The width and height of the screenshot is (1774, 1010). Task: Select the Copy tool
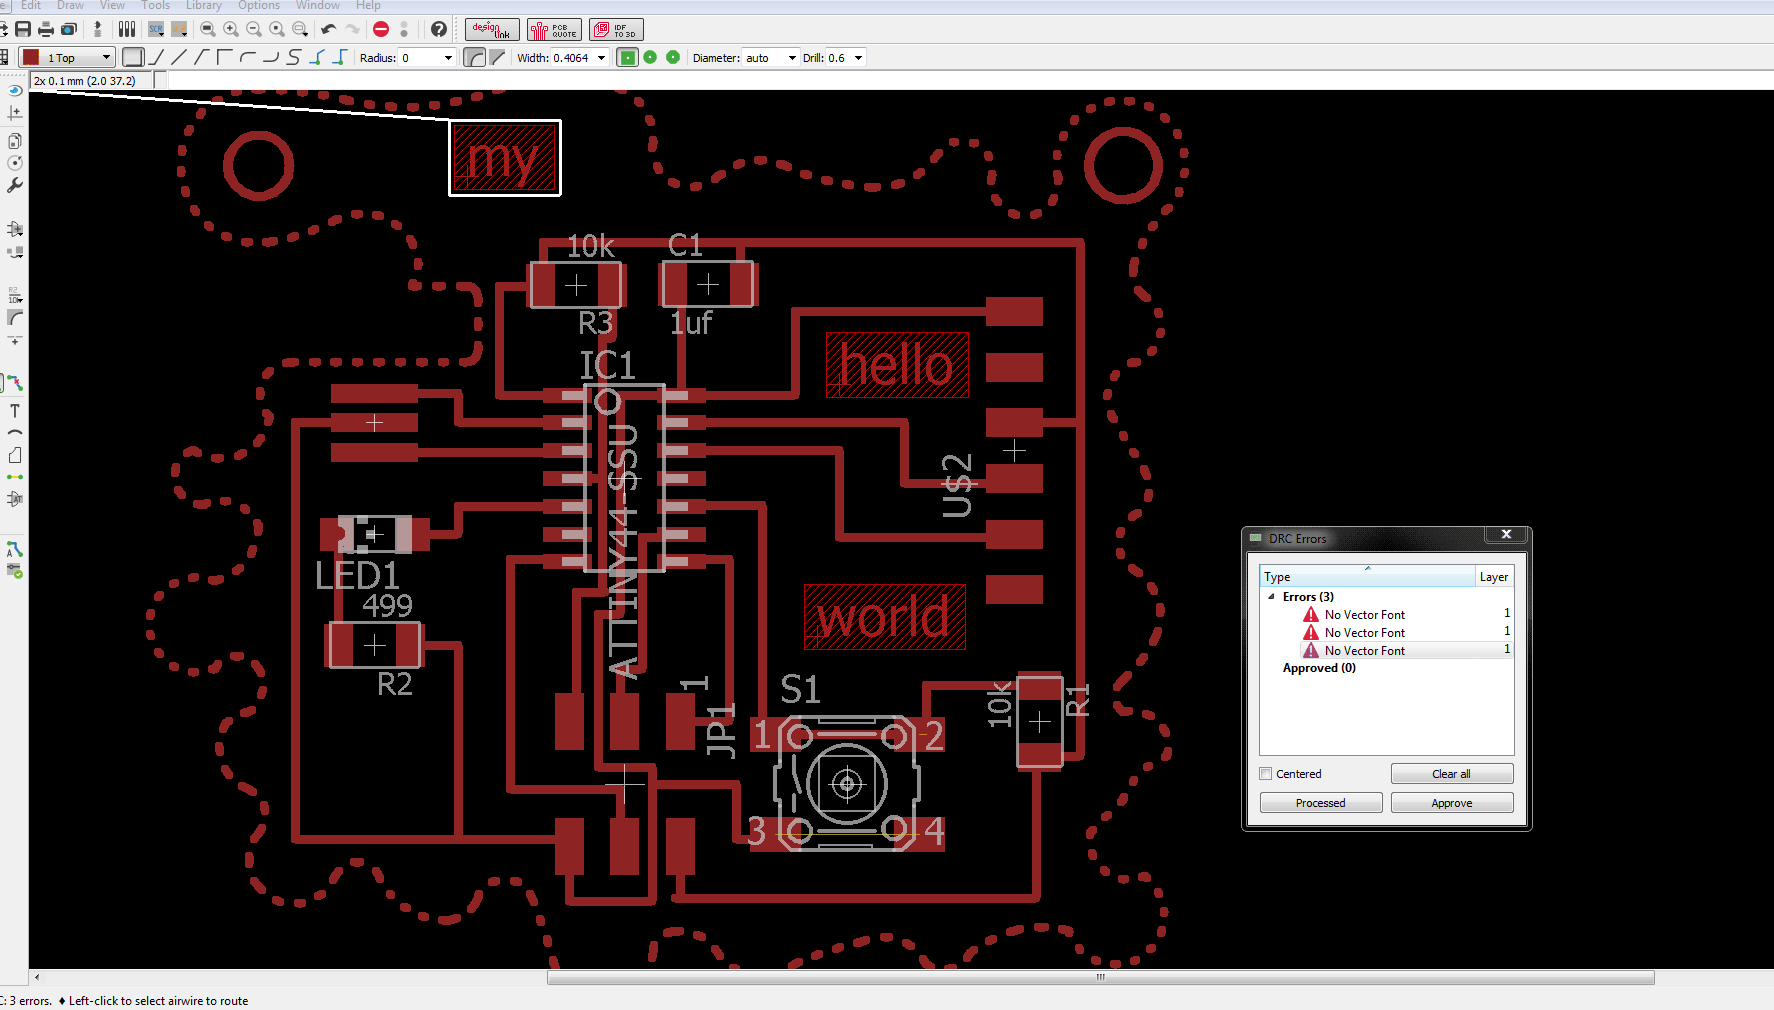pyautogui.click(x=15, y=141)
